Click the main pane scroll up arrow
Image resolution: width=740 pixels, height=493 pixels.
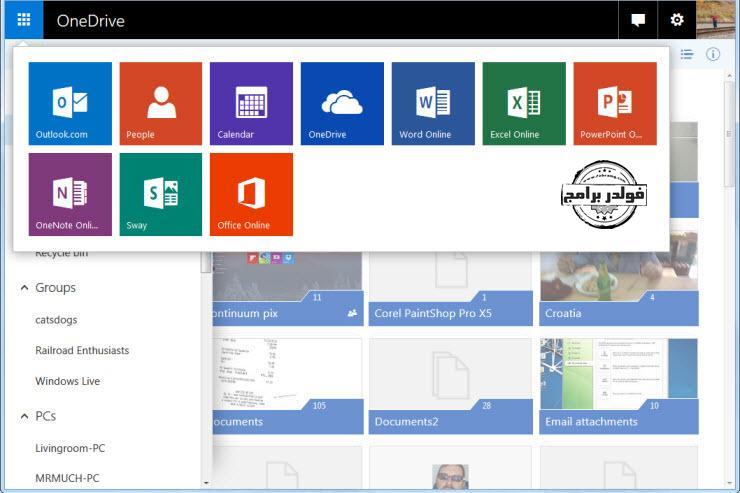tap(730, 75)
